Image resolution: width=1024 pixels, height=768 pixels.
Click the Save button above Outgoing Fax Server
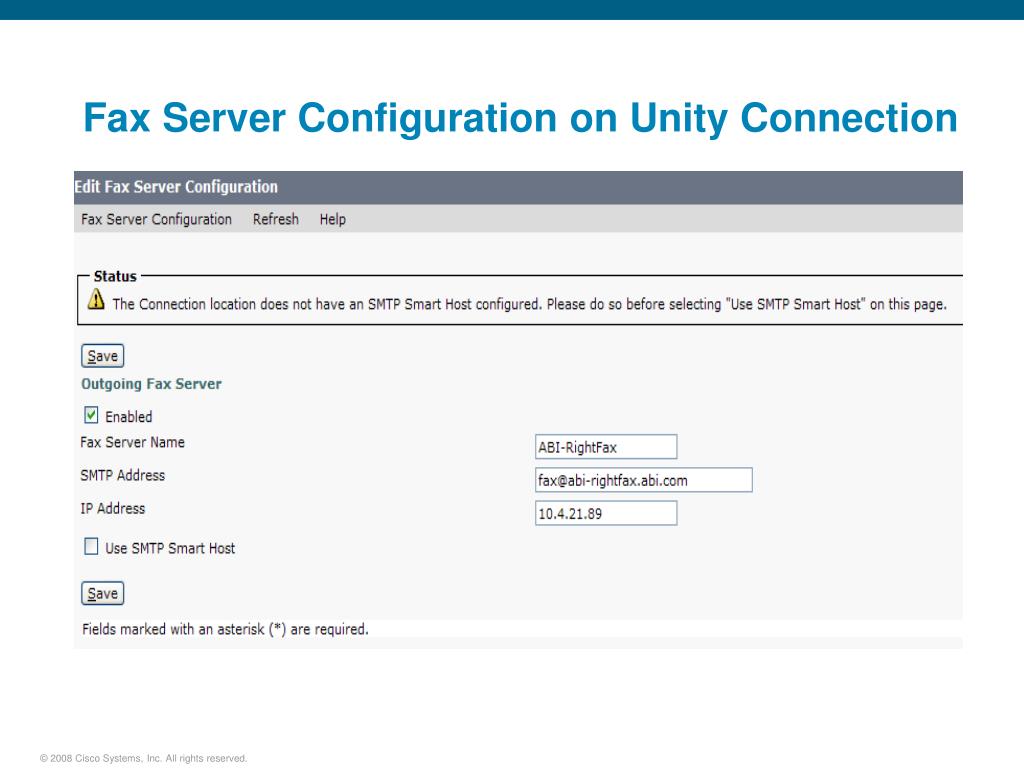tap(103, 356)
